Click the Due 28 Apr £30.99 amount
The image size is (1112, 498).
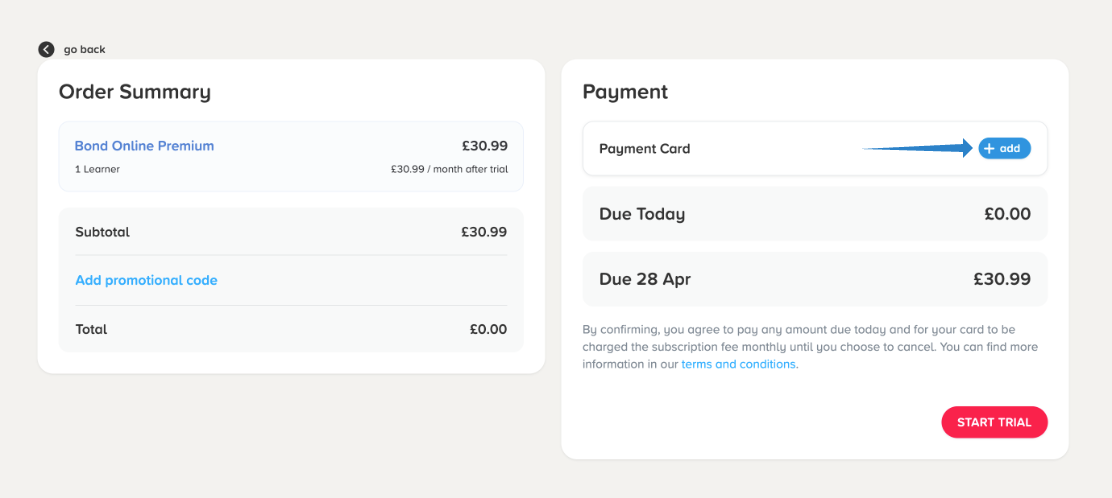(x=1001, y=279)
